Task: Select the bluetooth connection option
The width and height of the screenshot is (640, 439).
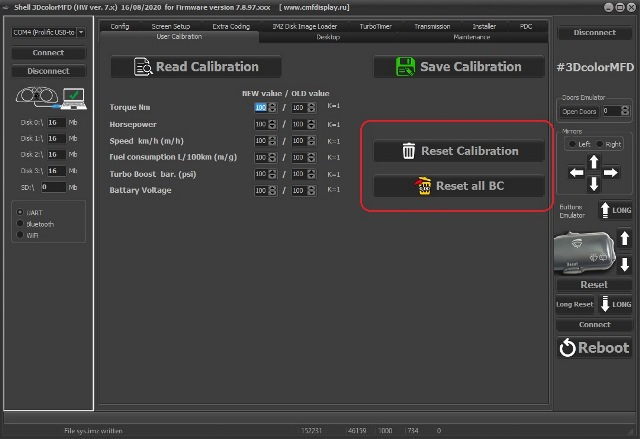Action: pos(22,223)
